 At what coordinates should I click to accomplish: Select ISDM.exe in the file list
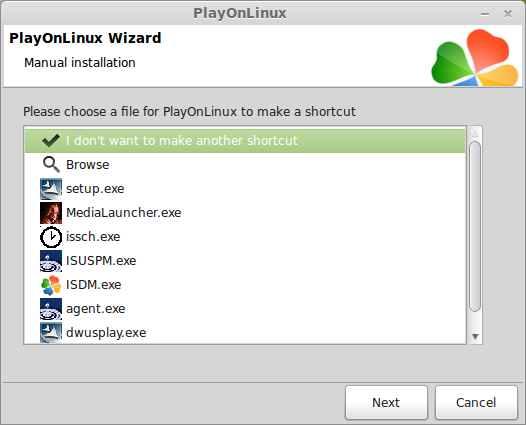245,285
